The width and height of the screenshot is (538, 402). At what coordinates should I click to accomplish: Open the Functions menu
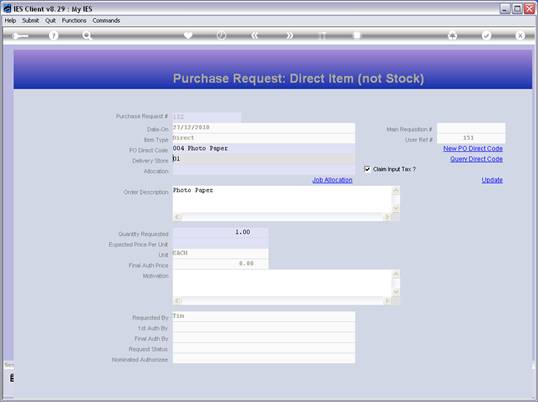click(x=74, y=21)
